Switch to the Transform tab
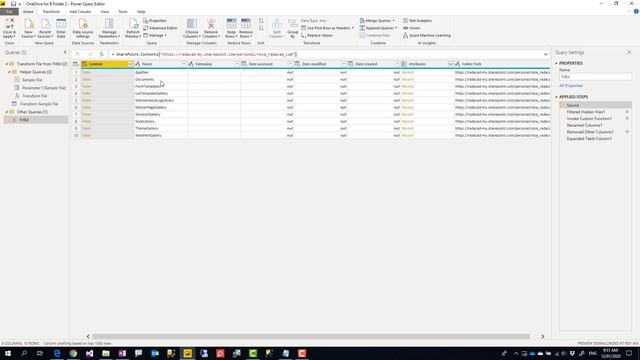Screen dimensions: 640x360 51,12
